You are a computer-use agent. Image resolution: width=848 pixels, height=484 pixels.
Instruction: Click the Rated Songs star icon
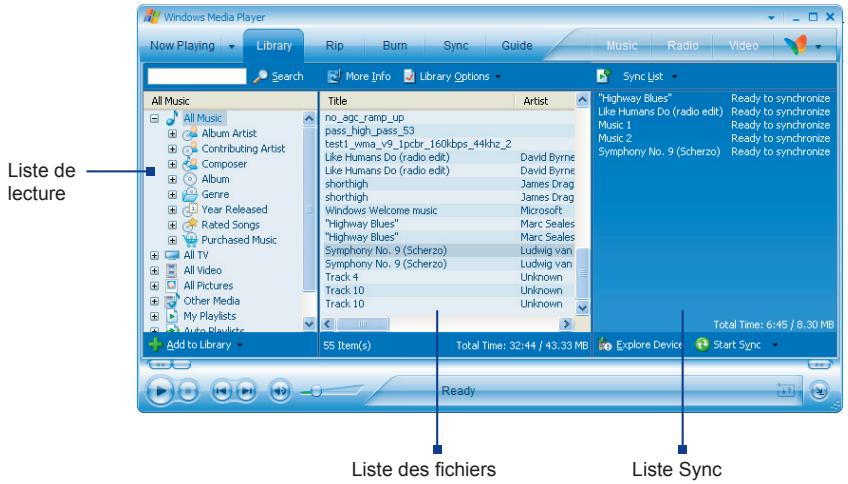coord(190,224)
